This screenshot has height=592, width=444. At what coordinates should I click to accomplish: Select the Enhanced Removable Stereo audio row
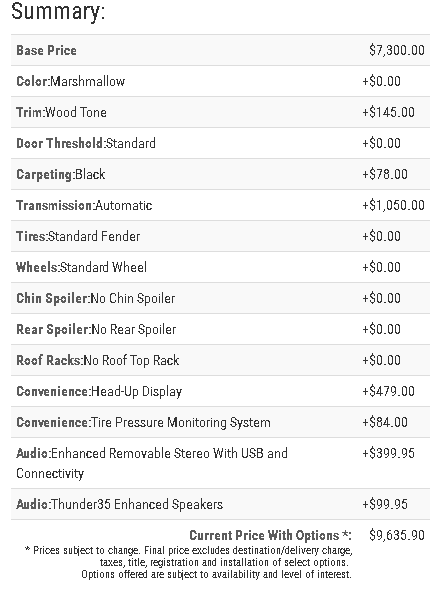(220, 463)
